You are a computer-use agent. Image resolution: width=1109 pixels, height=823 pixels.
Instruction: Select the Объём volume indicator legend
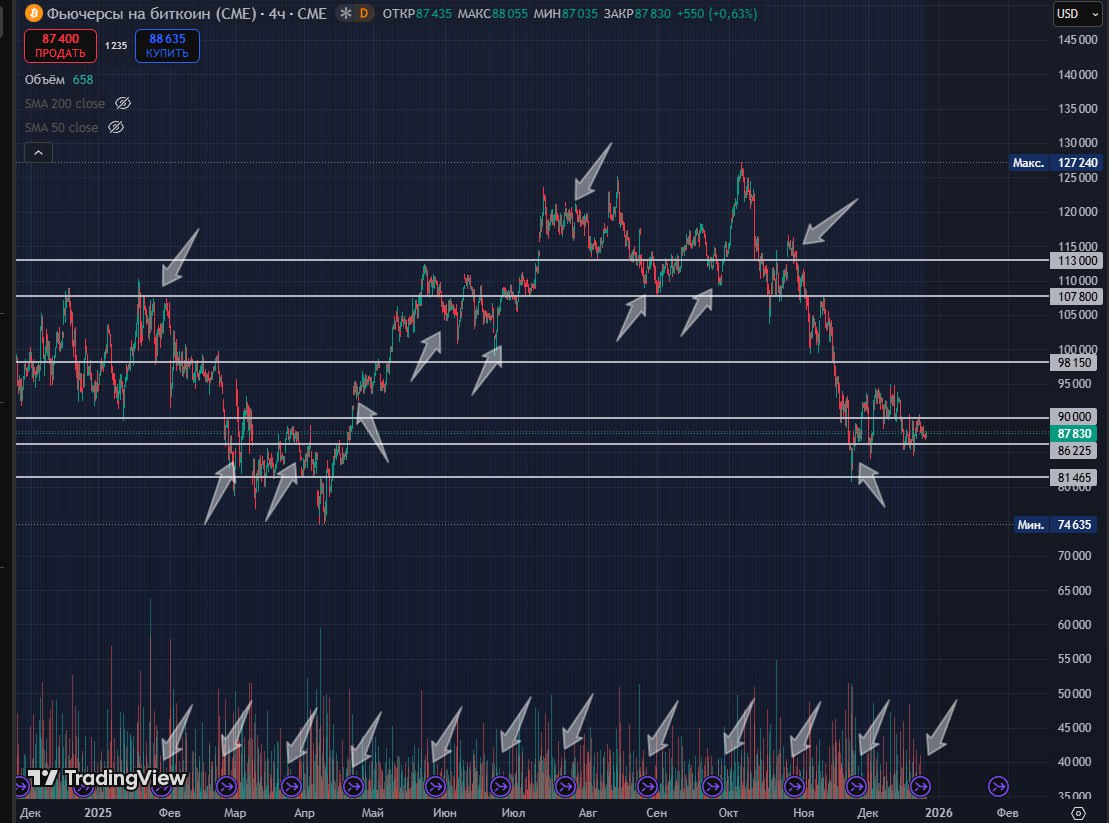click(44, 79)
